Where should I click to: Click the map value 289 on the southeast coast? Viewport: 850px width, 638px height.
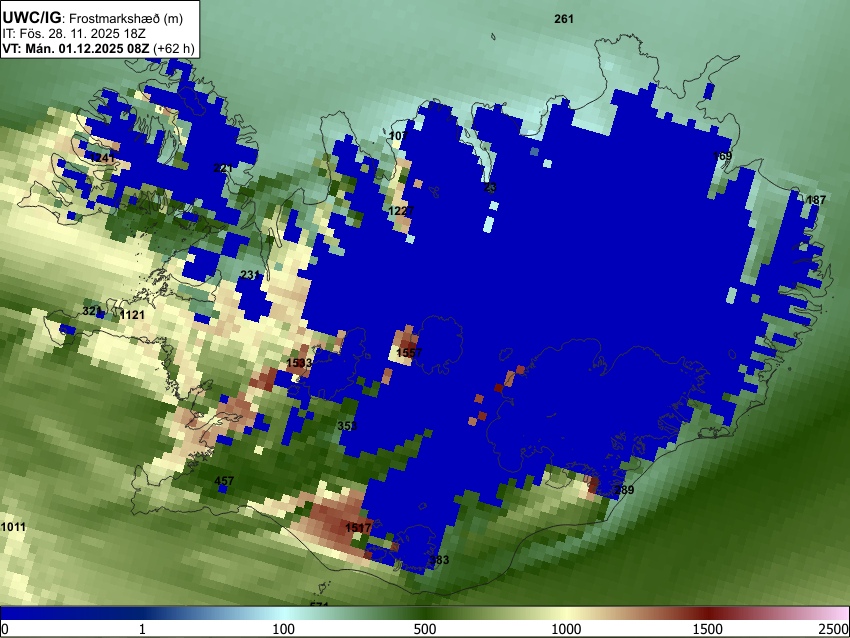click(624, 489)
